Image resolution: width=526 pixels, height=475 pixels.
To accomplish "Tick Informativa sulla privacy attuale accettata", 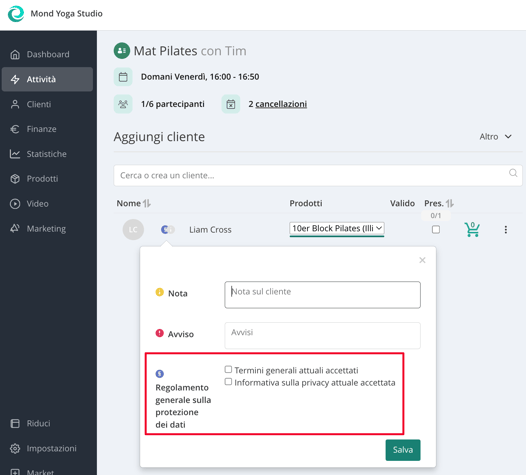I will [228, 382].
